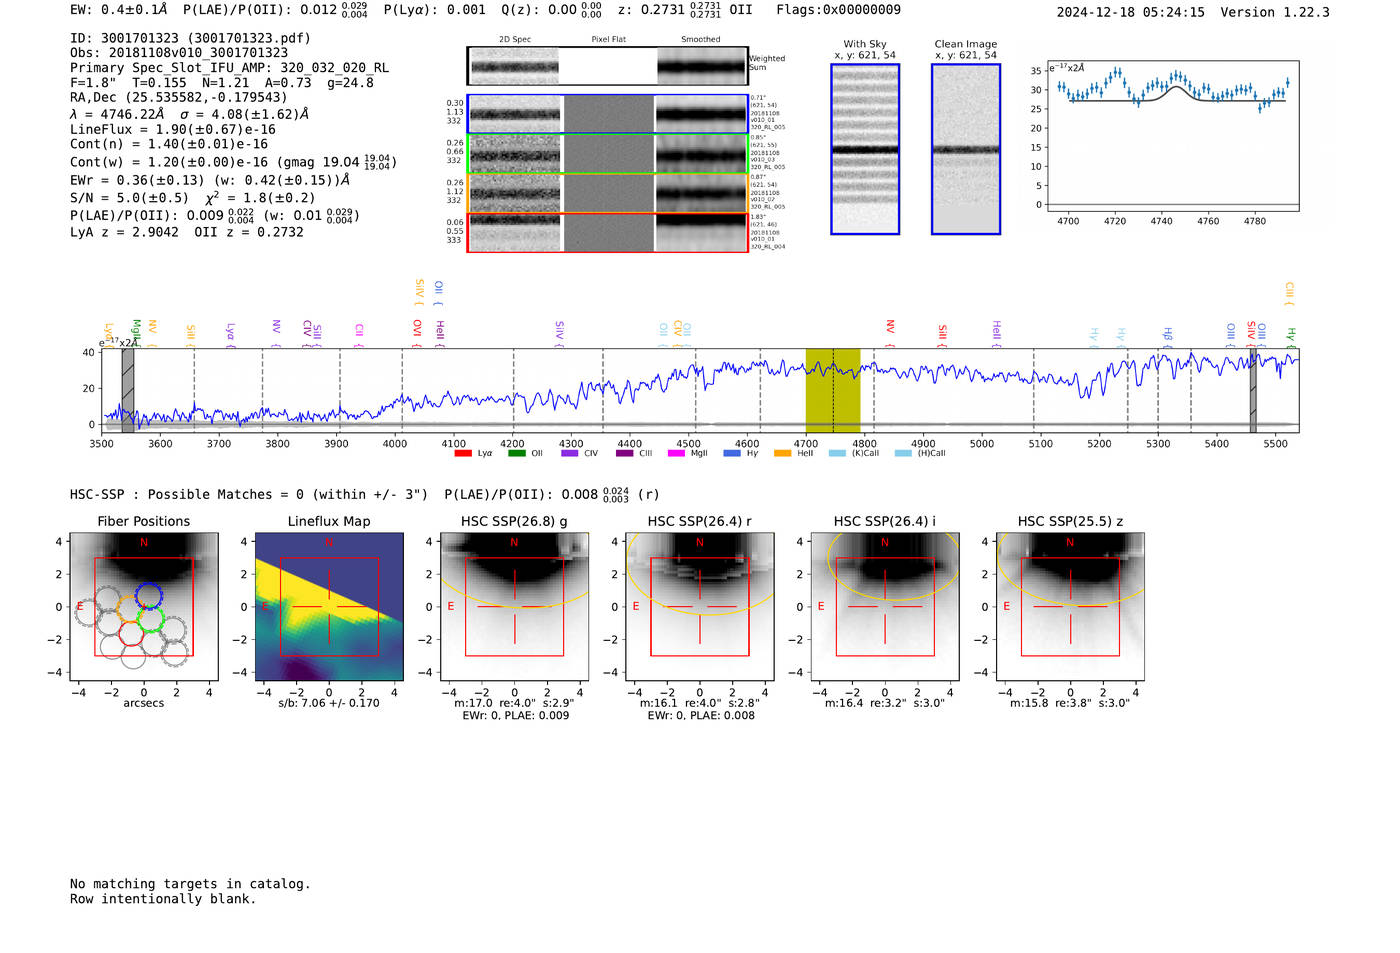The width and height of the screenshot is (1400, 953).
Task: Click "No matching targets in catalog."
Action: coord(190,884)
